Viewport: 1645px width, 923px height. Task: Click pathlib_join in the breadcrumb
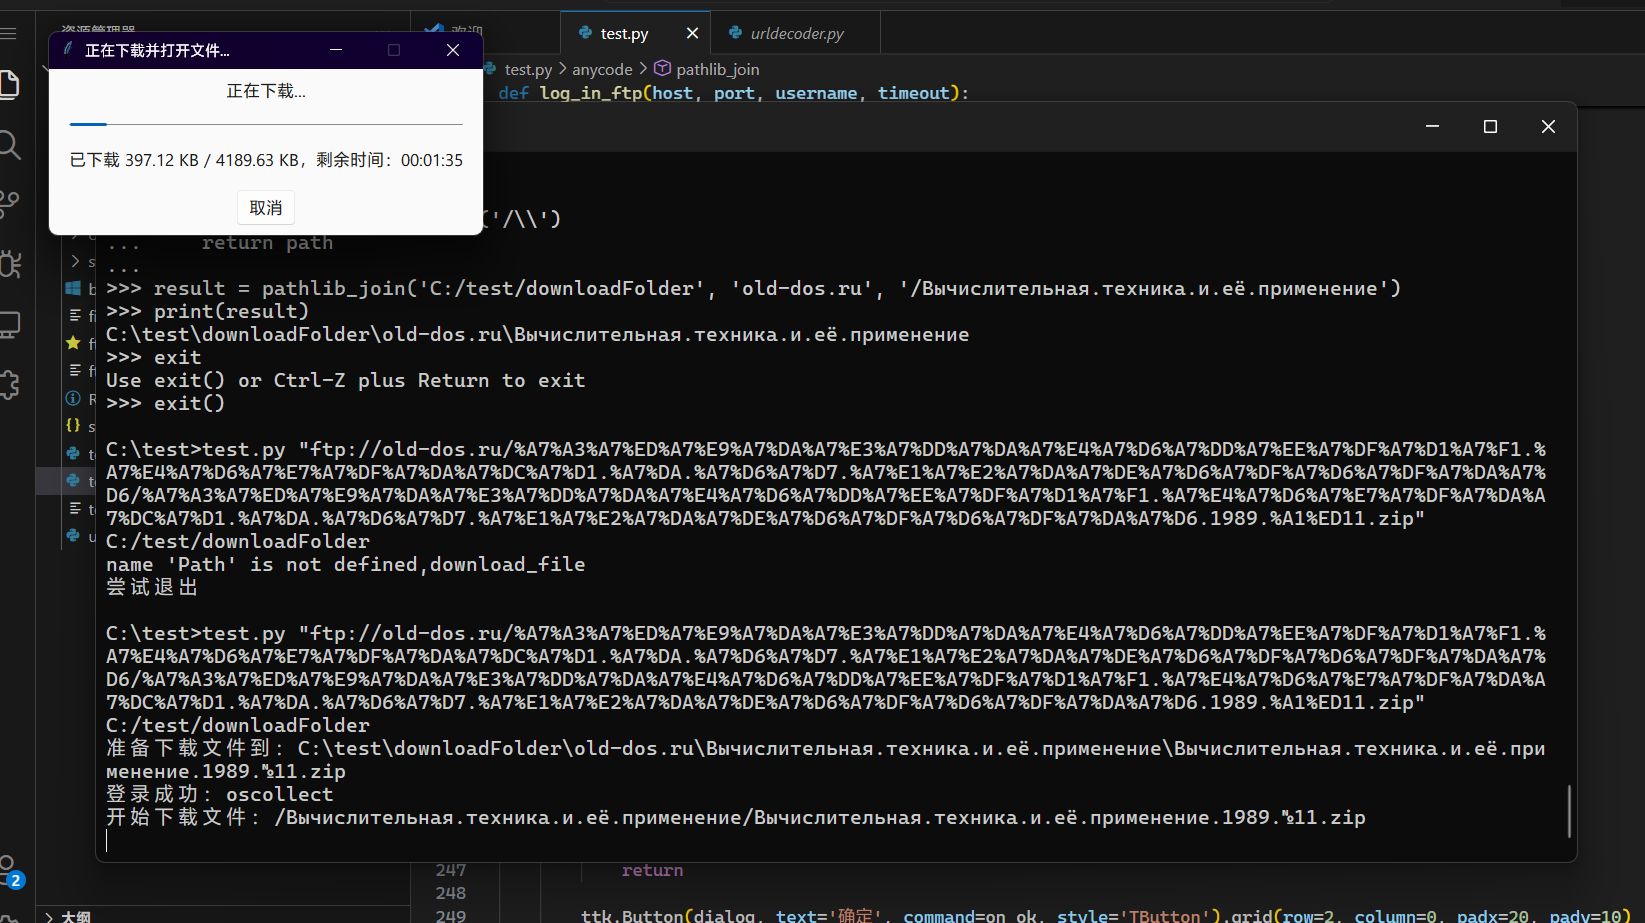coord(717,69)
